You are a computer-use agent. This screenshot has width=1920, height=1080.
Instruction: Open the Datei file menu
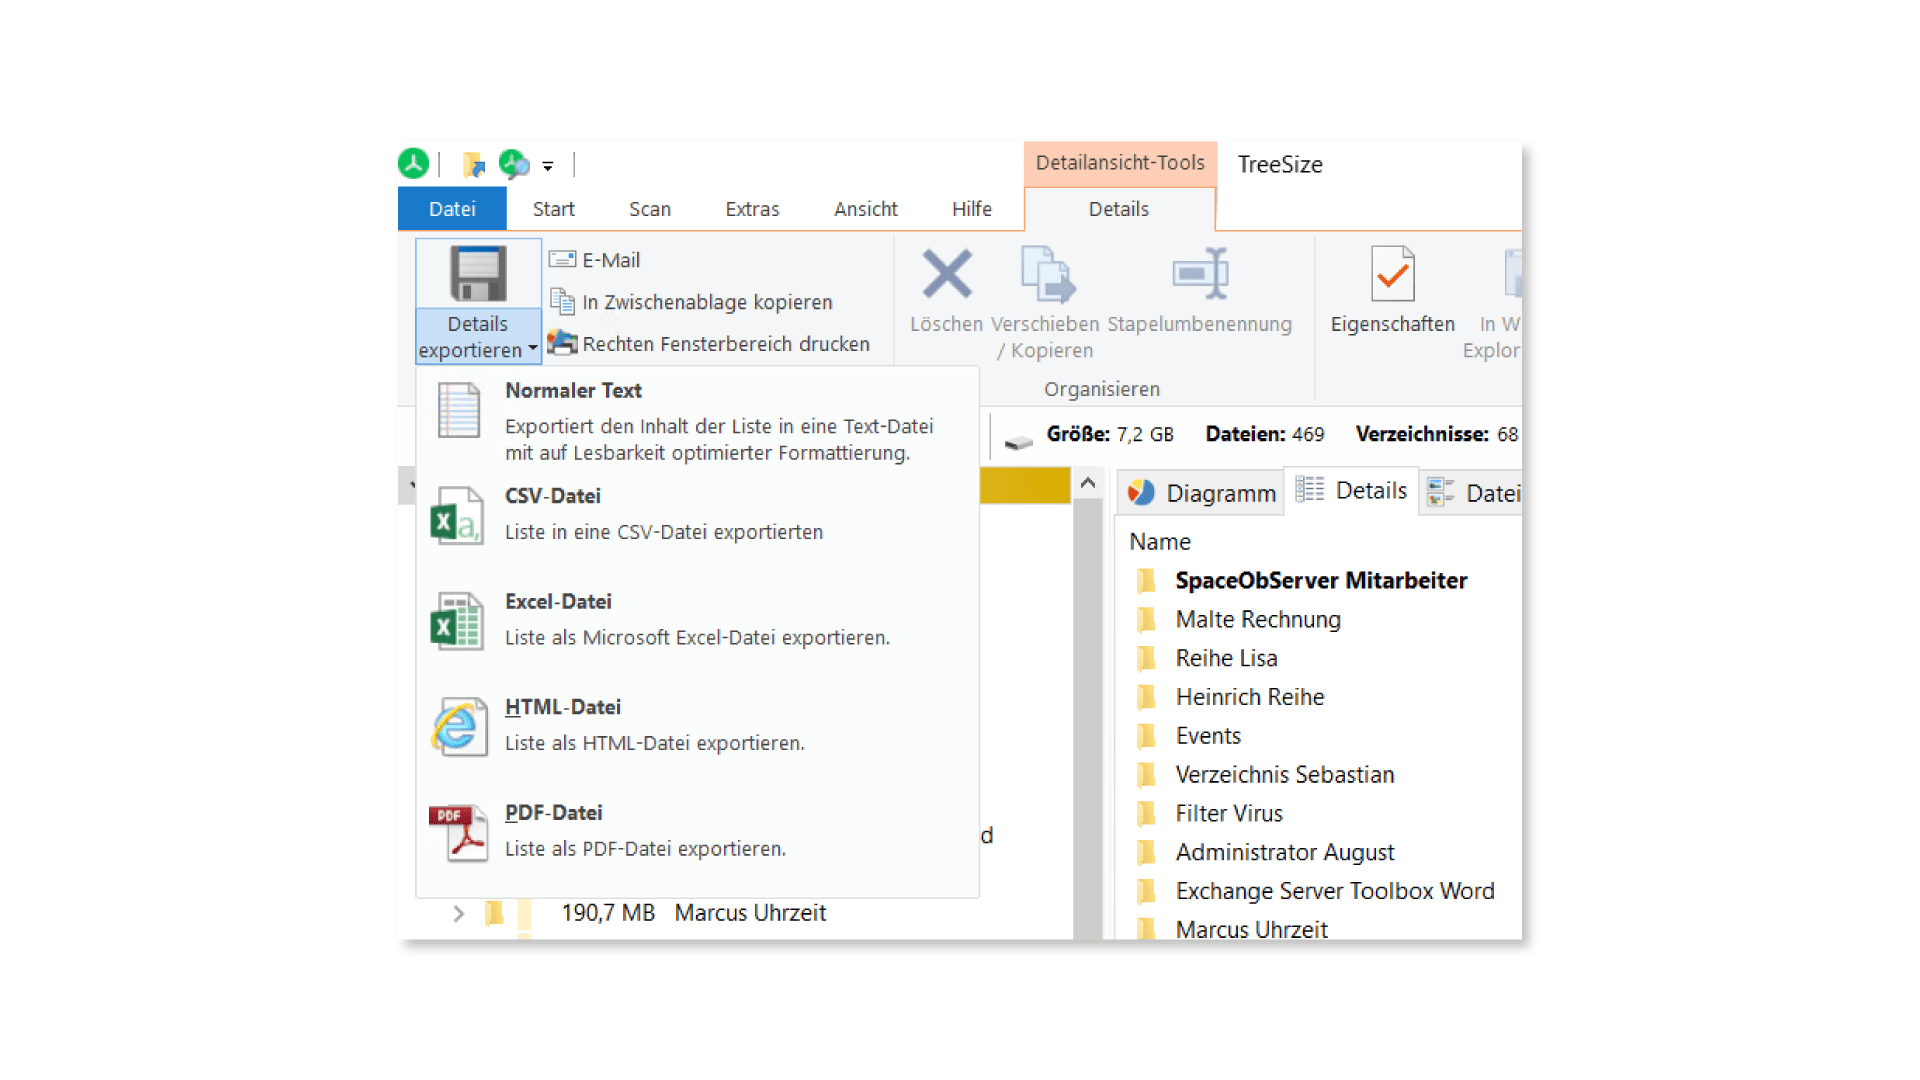pyautogui.click(x=452, y=209)
